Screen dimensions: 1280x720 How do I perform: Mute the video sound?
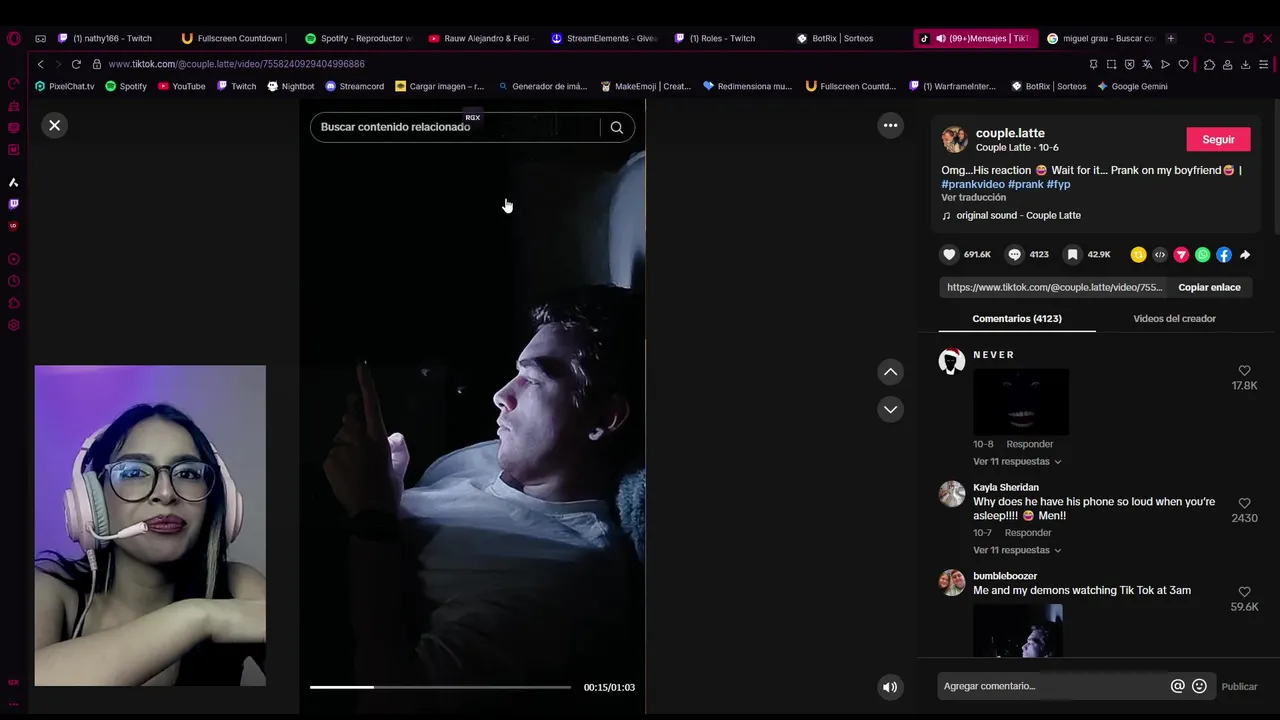(889, 687)
